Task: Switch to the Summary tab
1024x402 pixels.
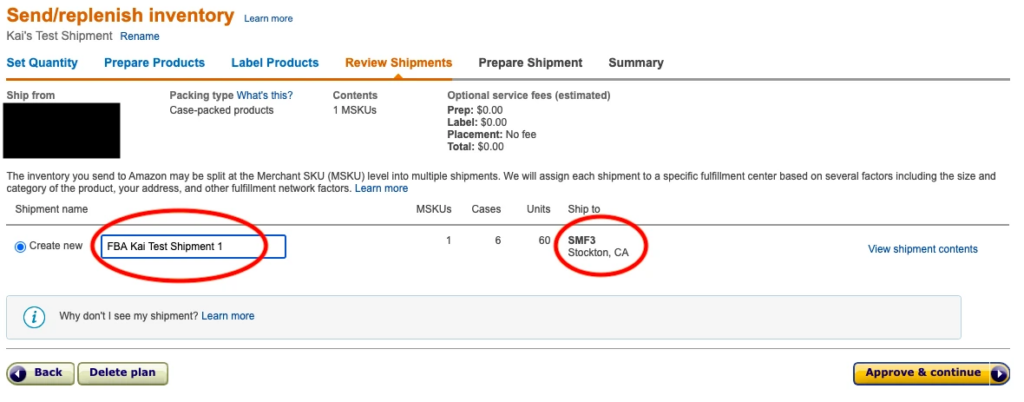Action: pyautogui.click(x=635, y=63)
